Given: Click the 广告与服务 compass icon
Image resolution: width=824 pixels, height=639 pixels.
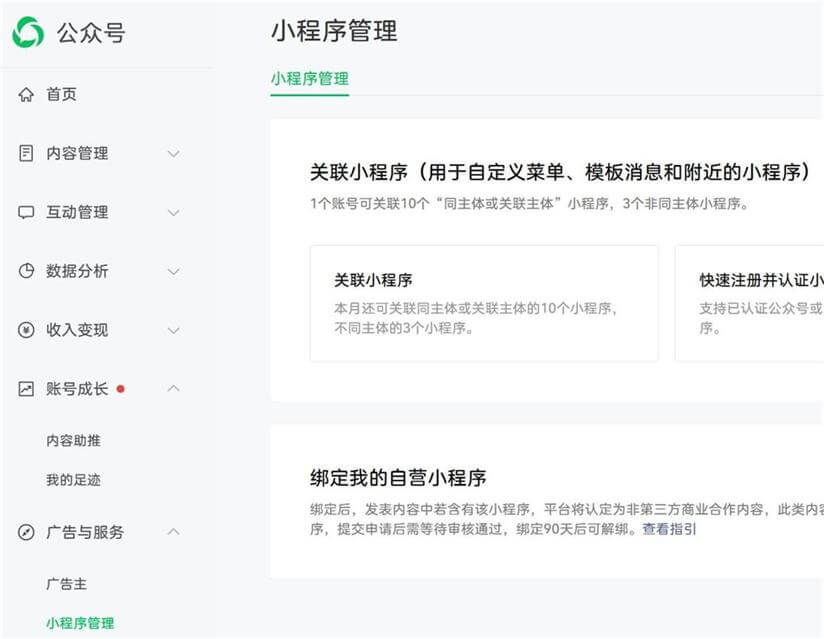Looking at the screenshot, I should coord(26,532).
